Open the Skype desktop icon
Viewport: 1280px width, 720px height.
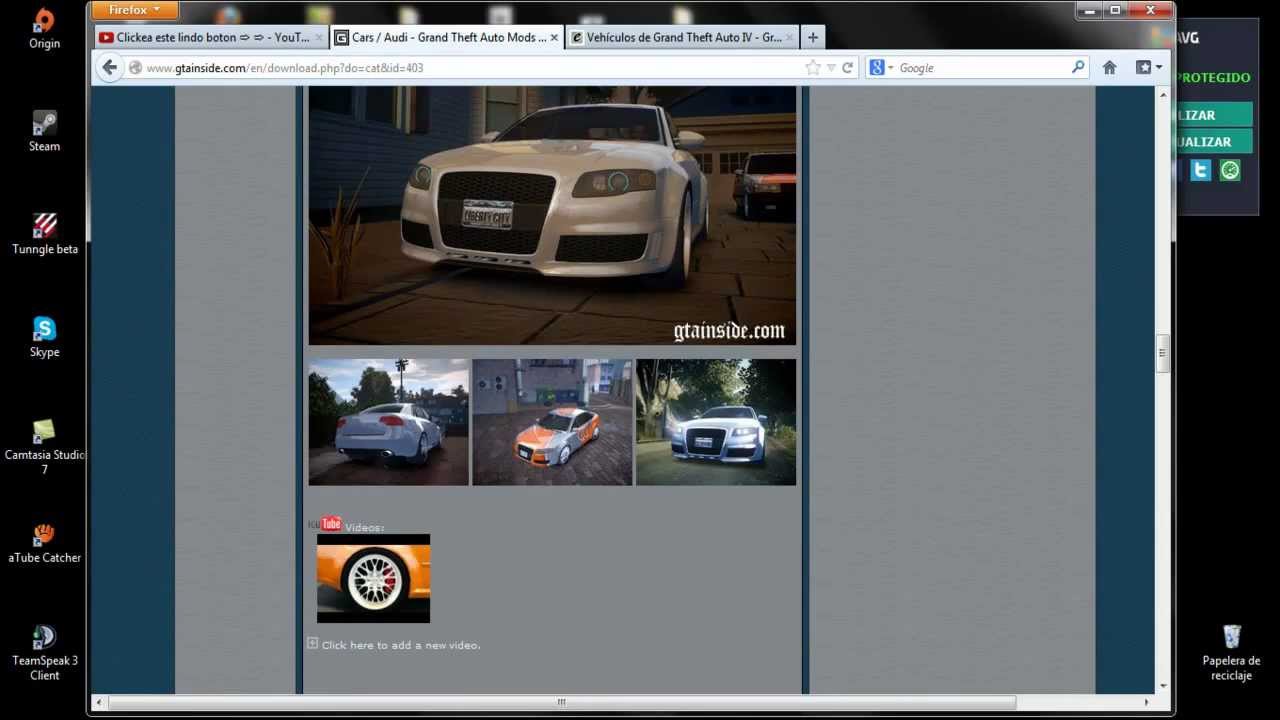(x=44, y=337)
